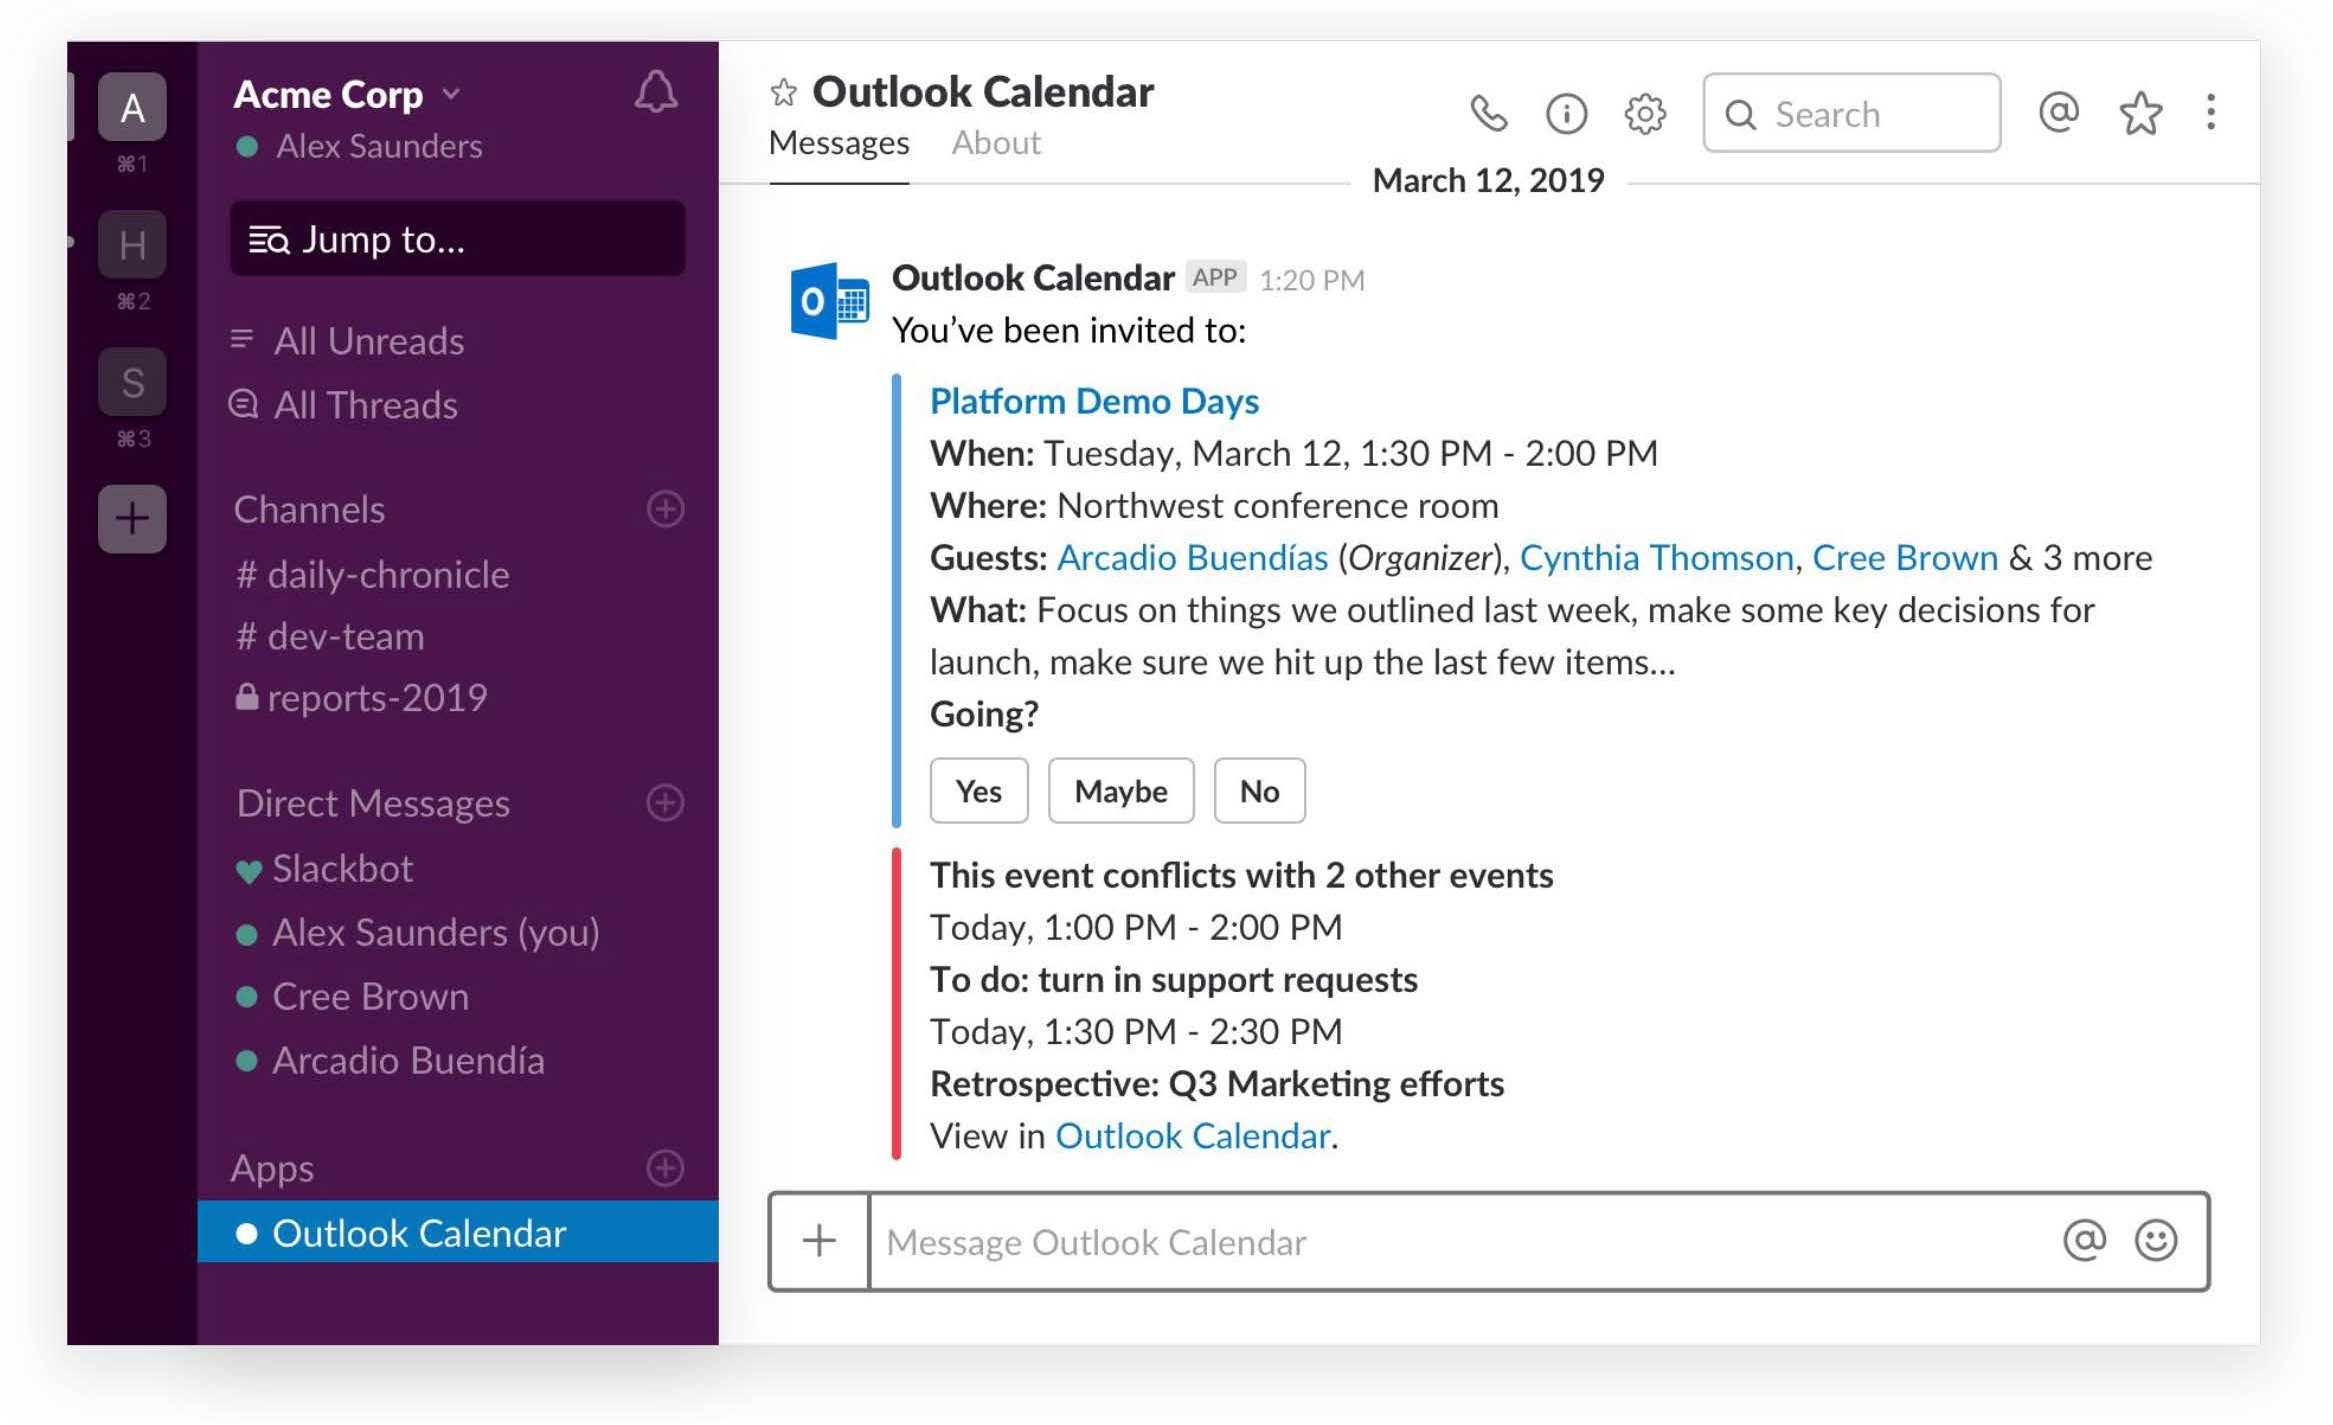Select the Messages tab
Viewport: 2333px width, 1425px height.
pyautogui.click(x=839, y=143)
